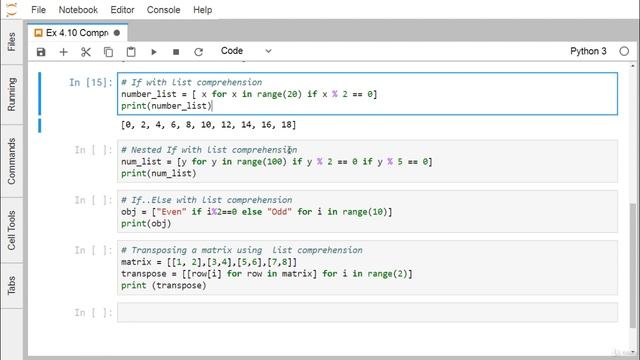Click the 'transpose = [[row[i] for row' line
Viewport: 640px width, 360px height.
tap(267, 273)
